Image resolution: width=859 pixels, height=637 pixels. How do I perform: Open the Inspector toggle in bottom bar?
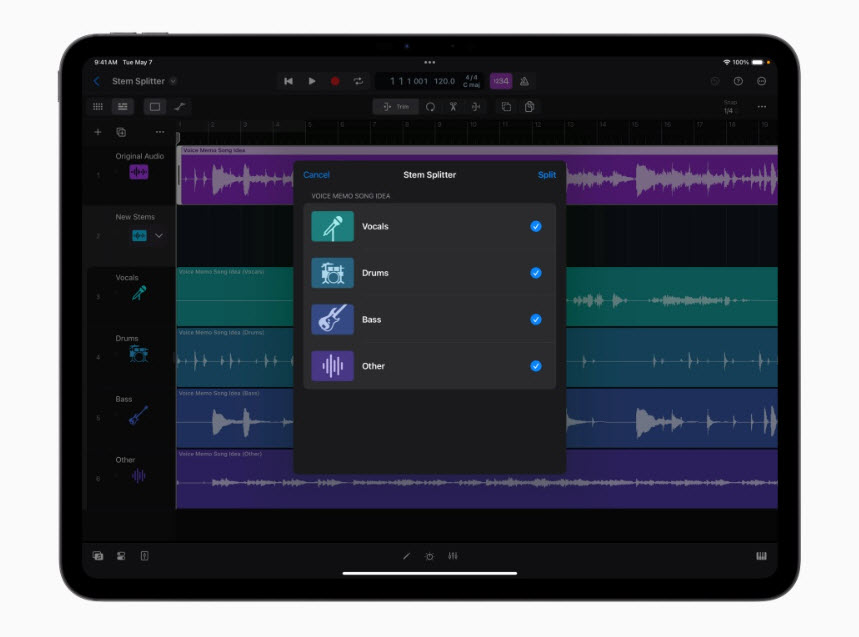click(121, 556)
